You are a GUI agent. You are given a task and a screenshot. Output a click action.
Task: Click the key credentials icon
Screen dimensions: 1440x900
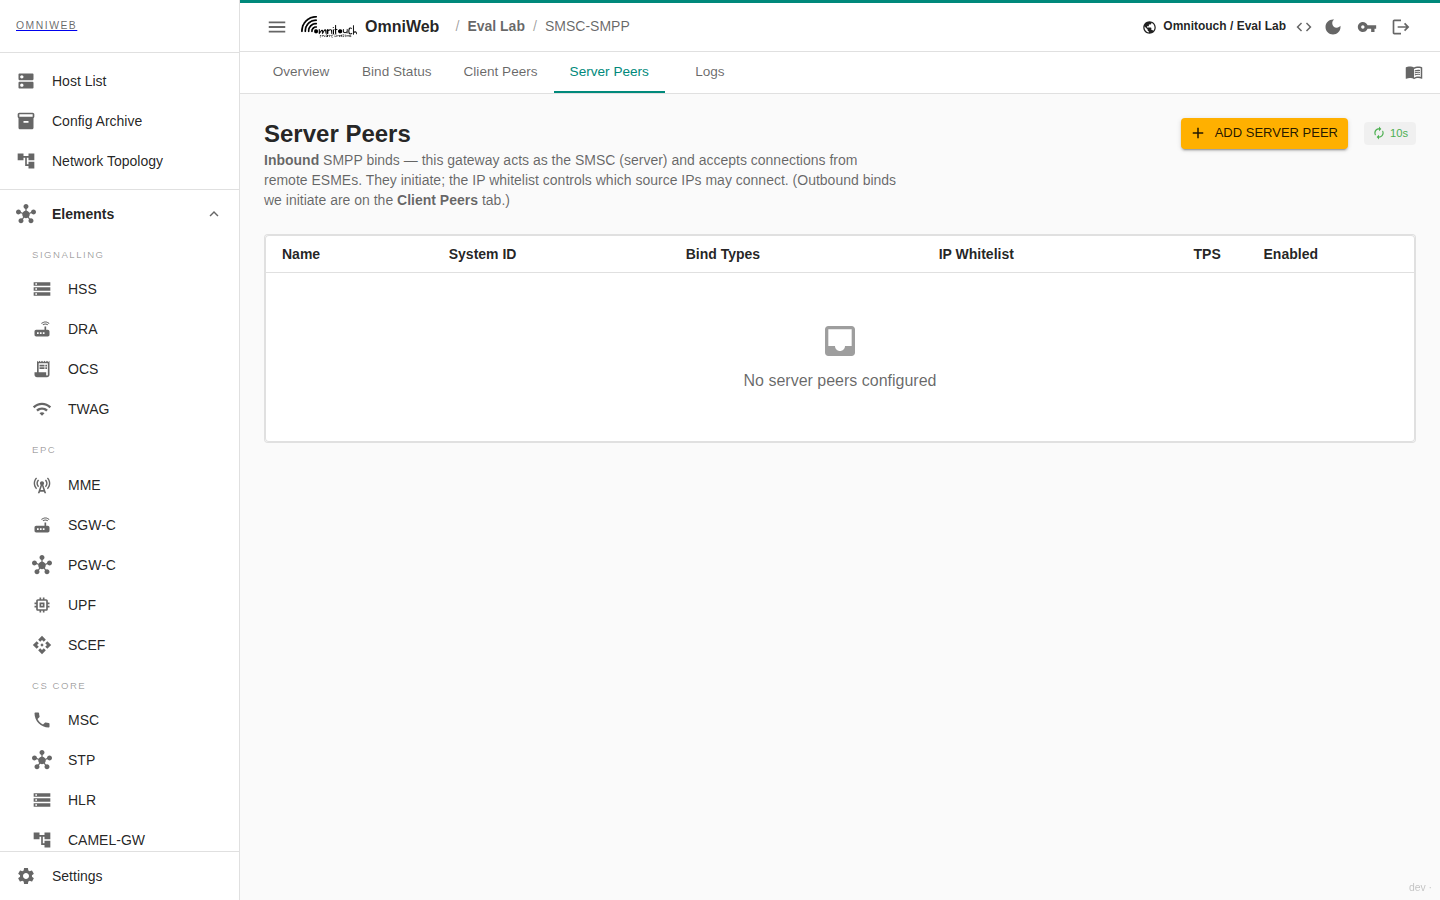pos(1367,27)
